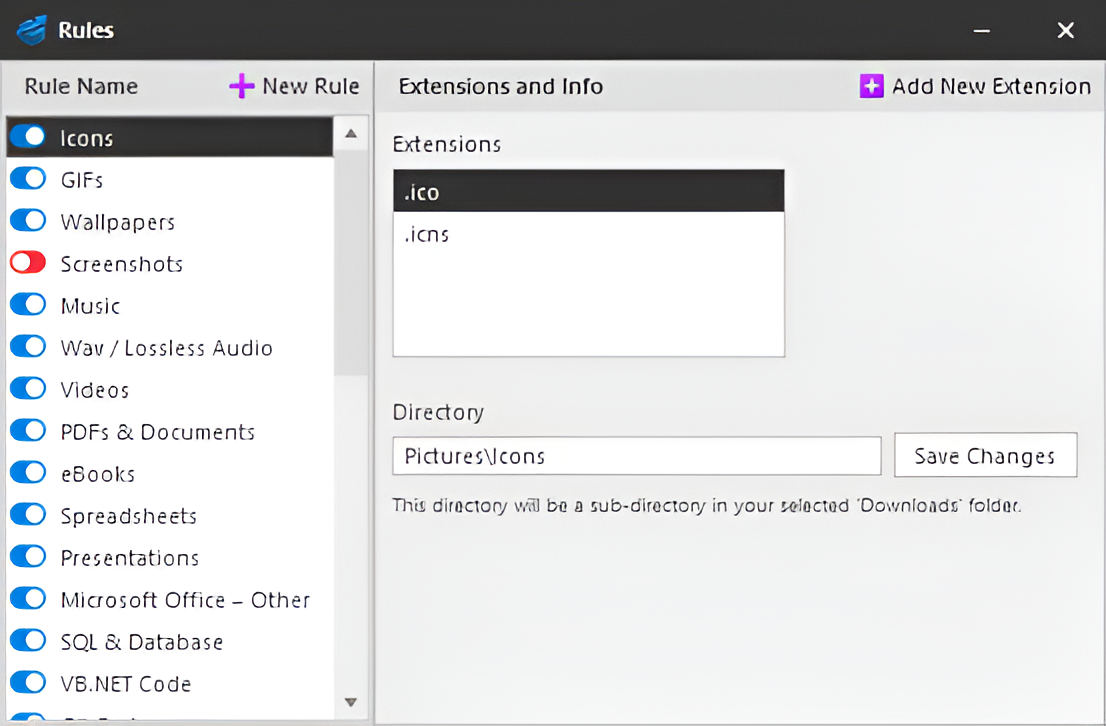Select the Screenshots rule name
Viewport: 1106px width, 726px height.
(x=121, y=264)
